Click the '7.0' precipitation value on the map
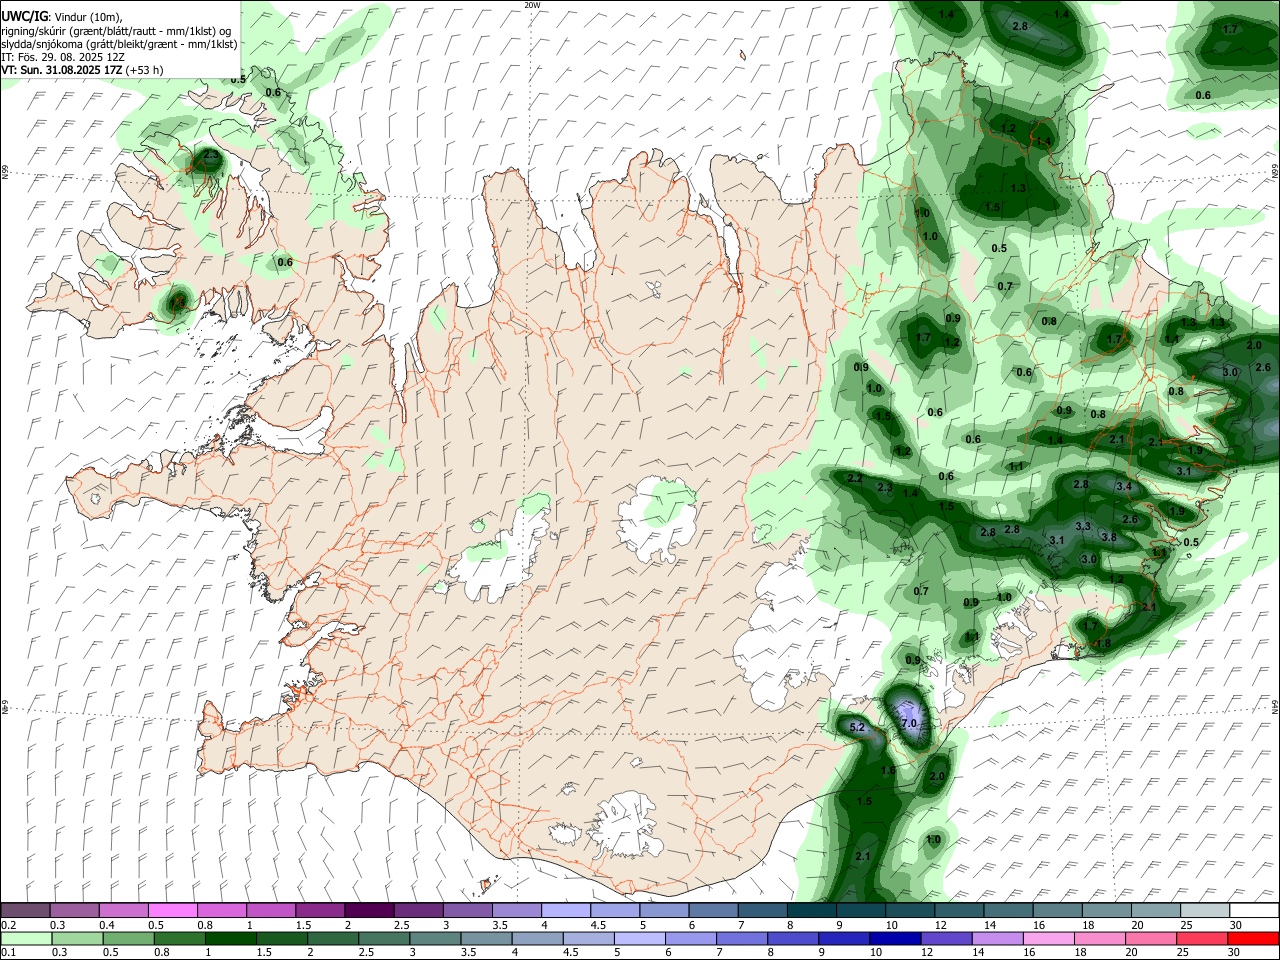The width and height of the screenshot is (1280, 960). click(909, 723)
